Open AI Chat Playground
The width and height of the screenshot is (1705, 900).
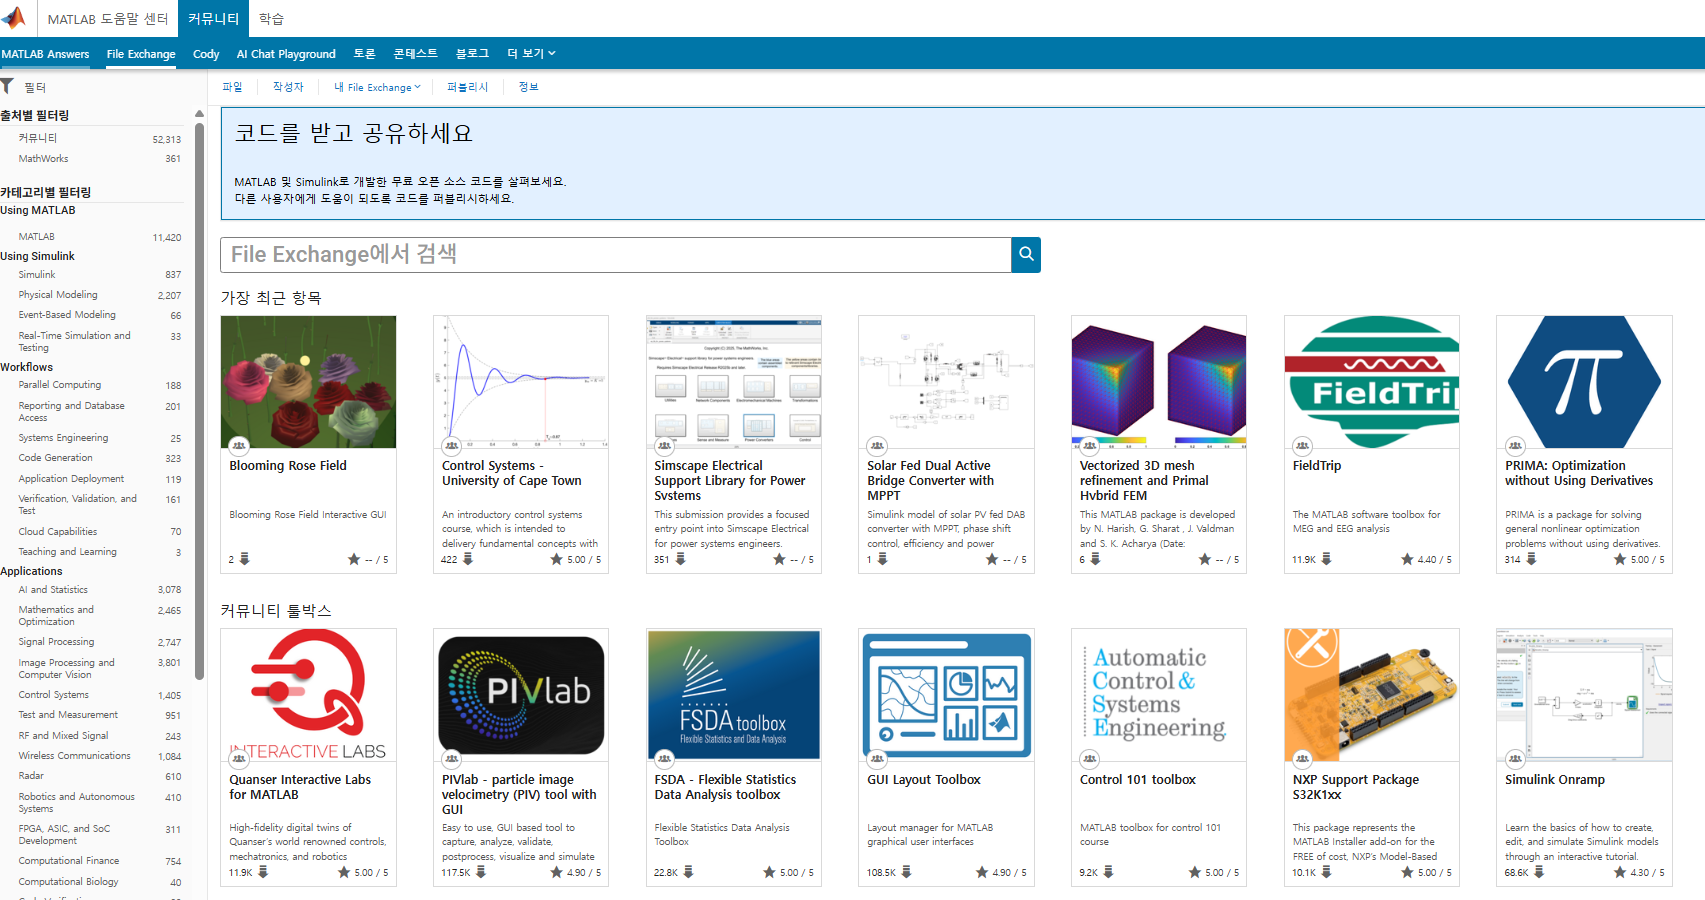286,54
